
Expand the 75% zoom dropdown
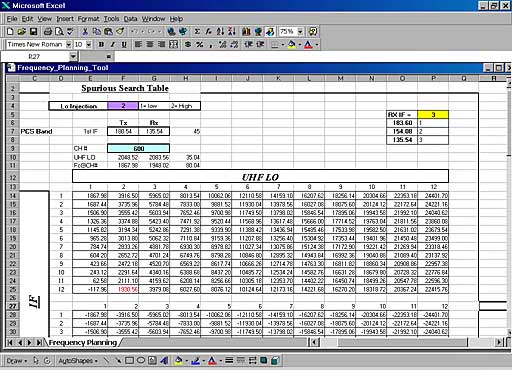pyautogui.click(x=300, y=32)
